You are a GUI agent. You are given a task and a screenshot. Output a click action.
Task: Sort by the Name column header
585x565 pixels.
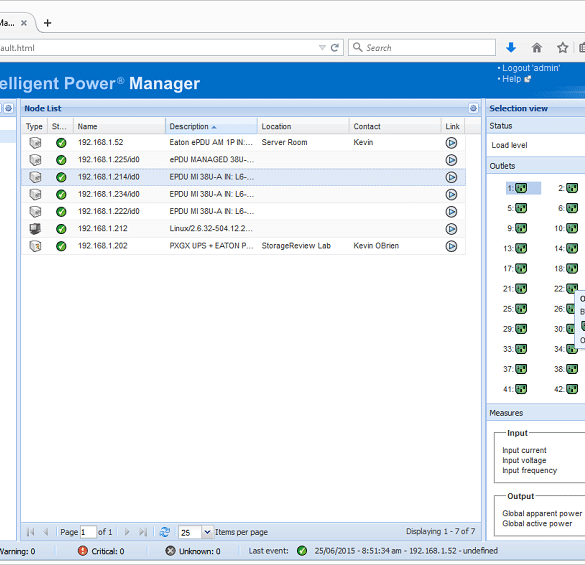coord(119,127)
